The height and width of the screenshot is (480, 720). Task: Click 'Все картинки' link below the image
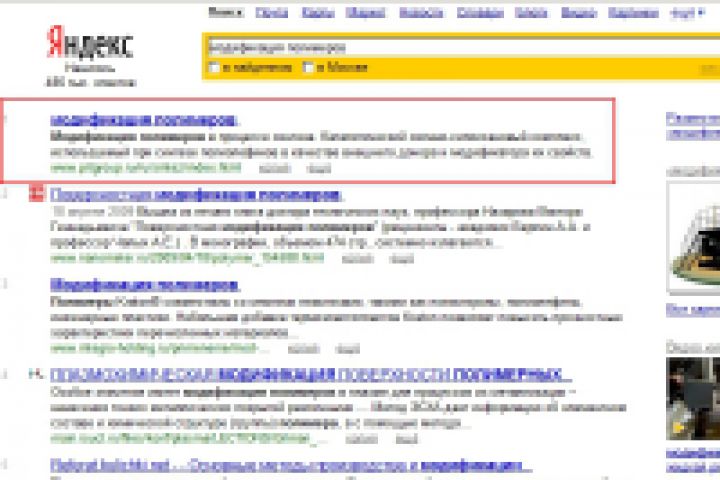693,310
